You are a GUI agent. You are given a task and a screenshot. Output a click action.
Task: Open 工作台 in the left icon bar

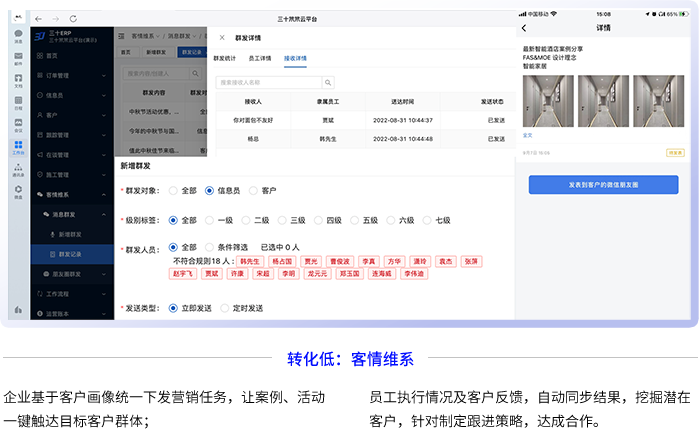pos(19,147)
